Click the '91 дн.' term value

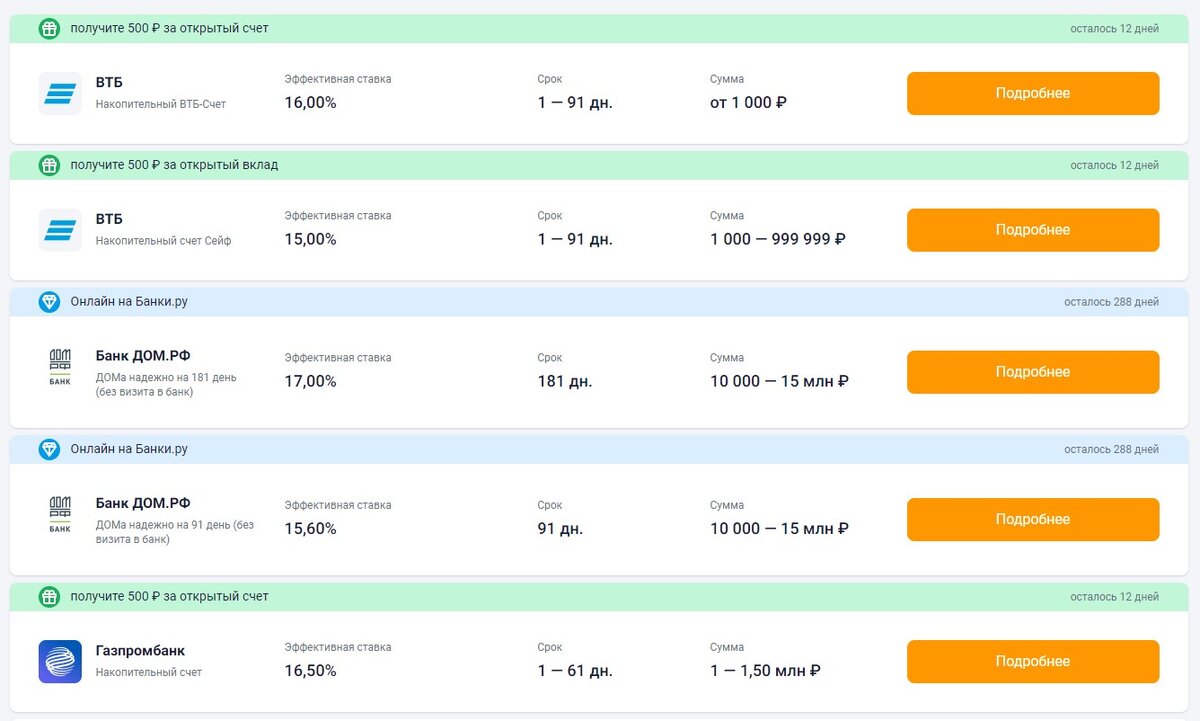coord(560,528)
